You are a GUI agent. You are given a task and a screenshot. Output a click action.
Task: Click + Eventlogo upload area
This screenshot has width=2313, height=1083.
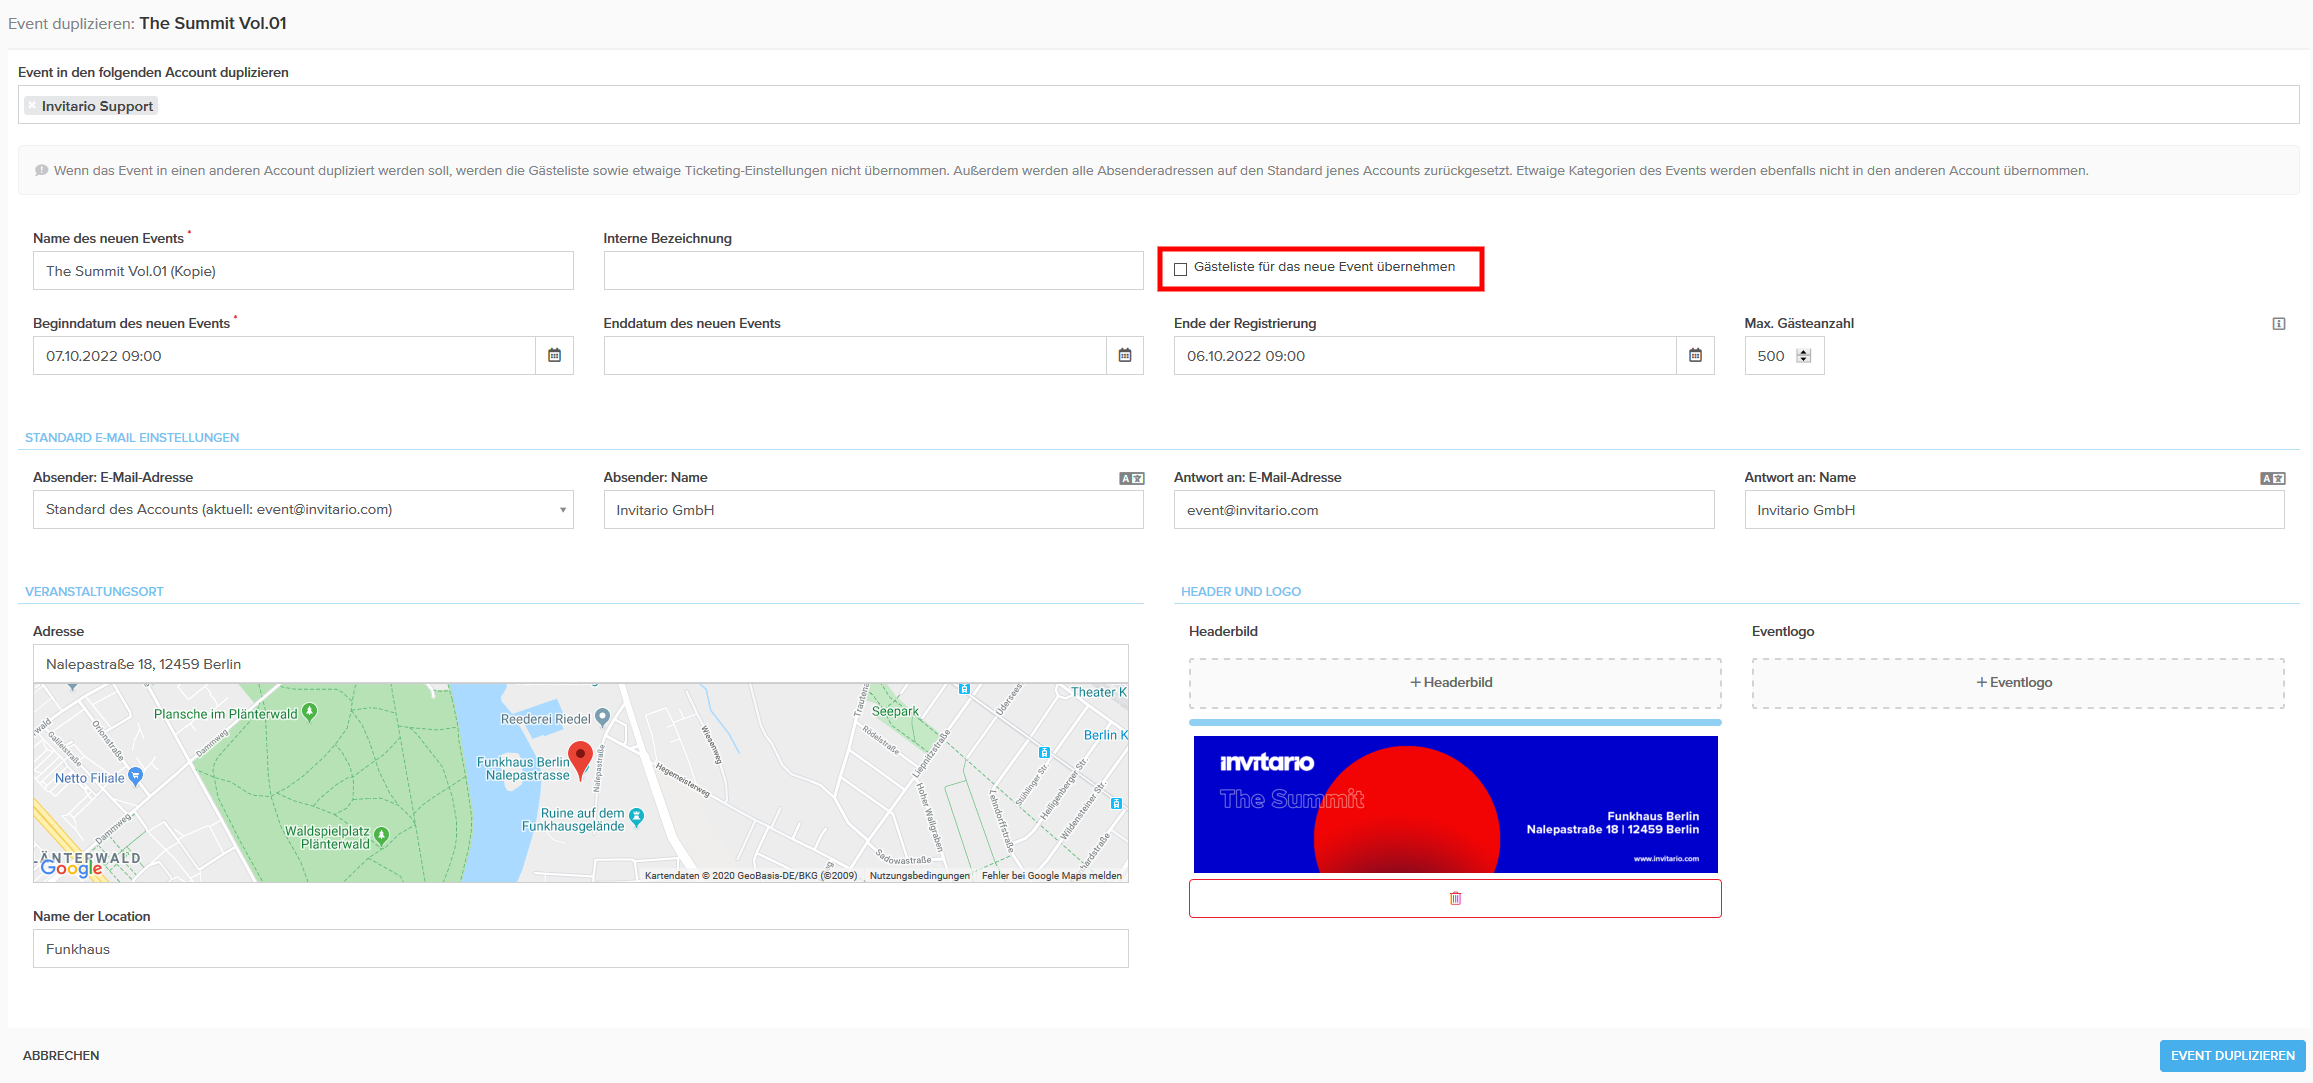[2017, 683]
